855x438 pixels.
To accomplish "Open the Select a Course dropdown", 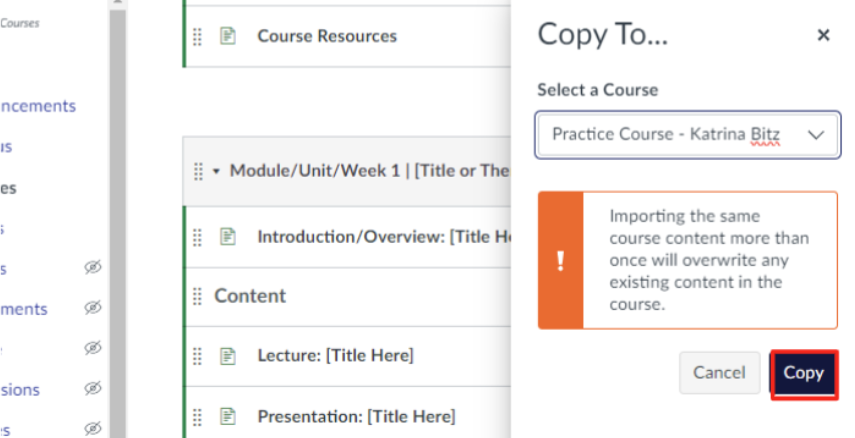I will pyautogui.click(x=688, y=134).
